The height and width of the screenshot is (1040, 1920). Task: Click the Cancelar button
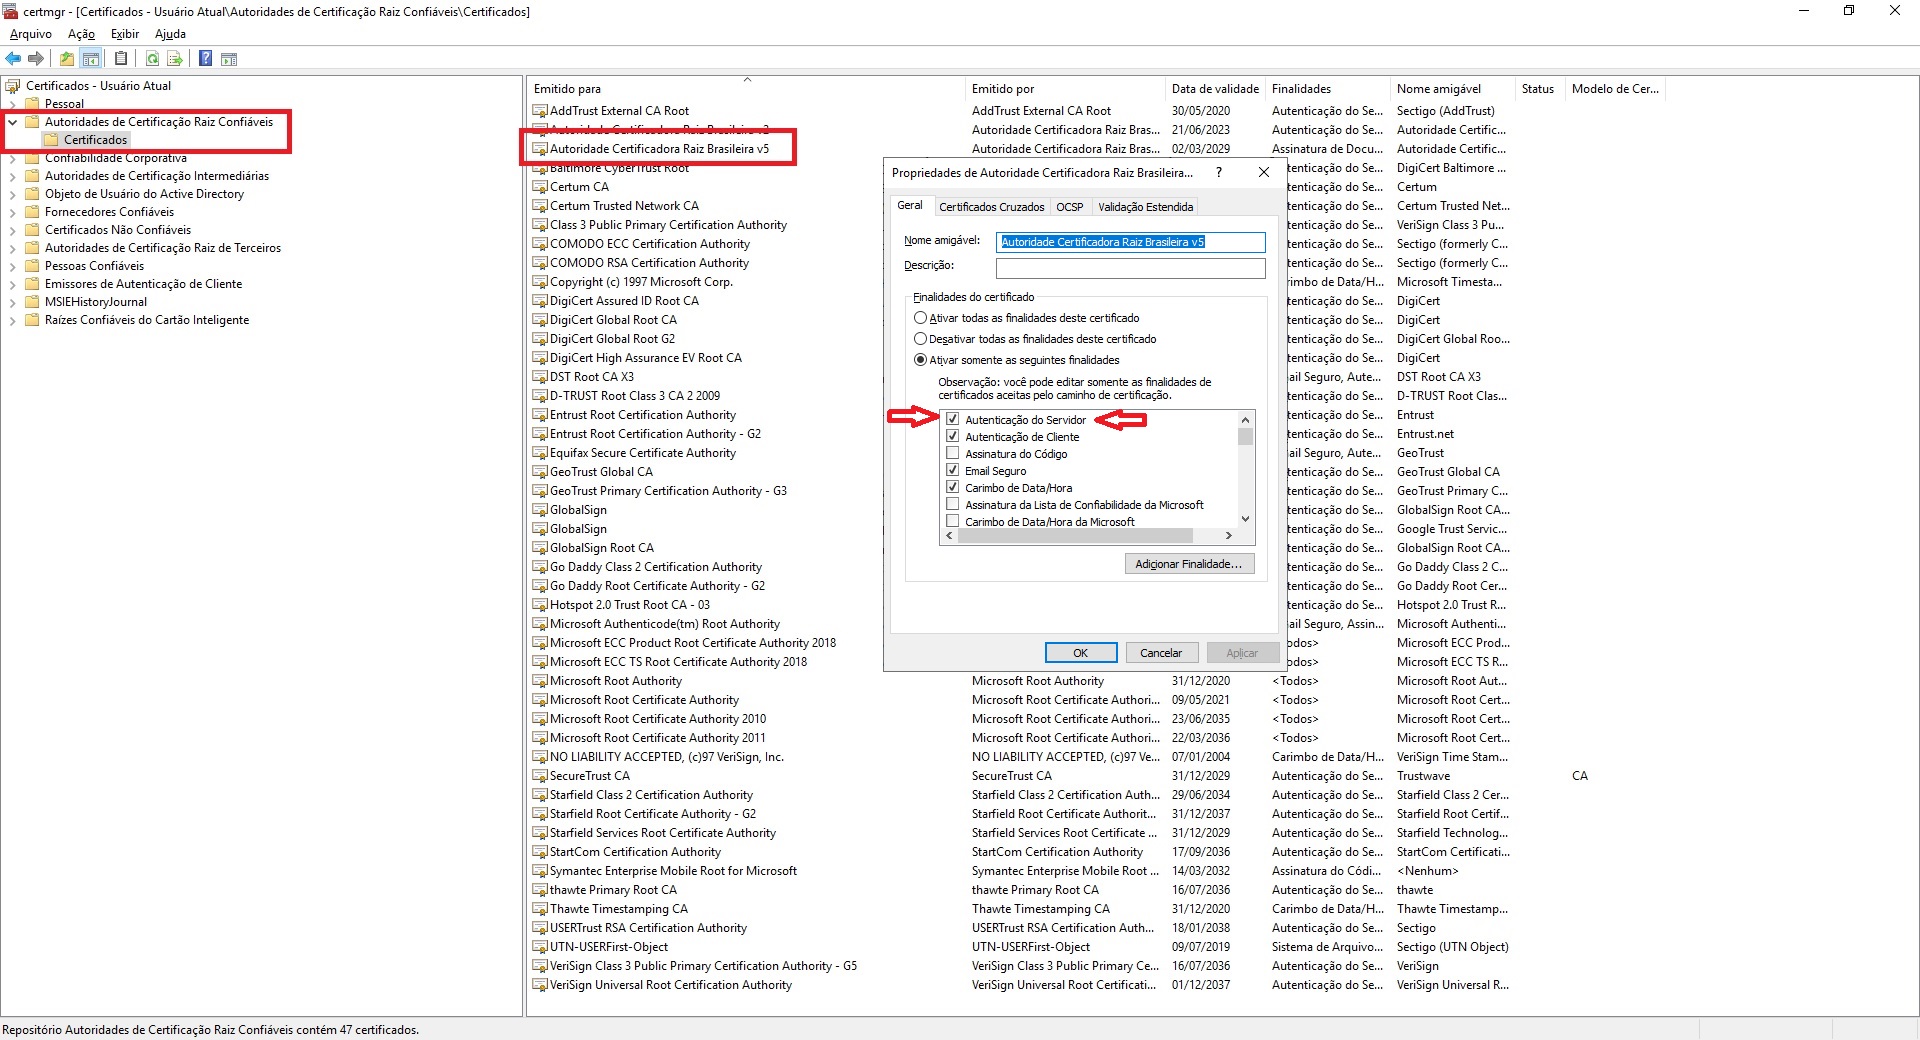pyautogui.click(x=1161, y=653)
